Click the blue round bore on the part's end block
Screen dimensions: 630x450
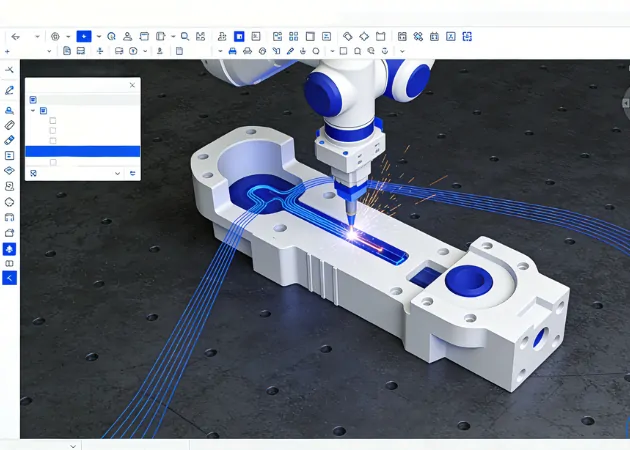click(469, 281)
